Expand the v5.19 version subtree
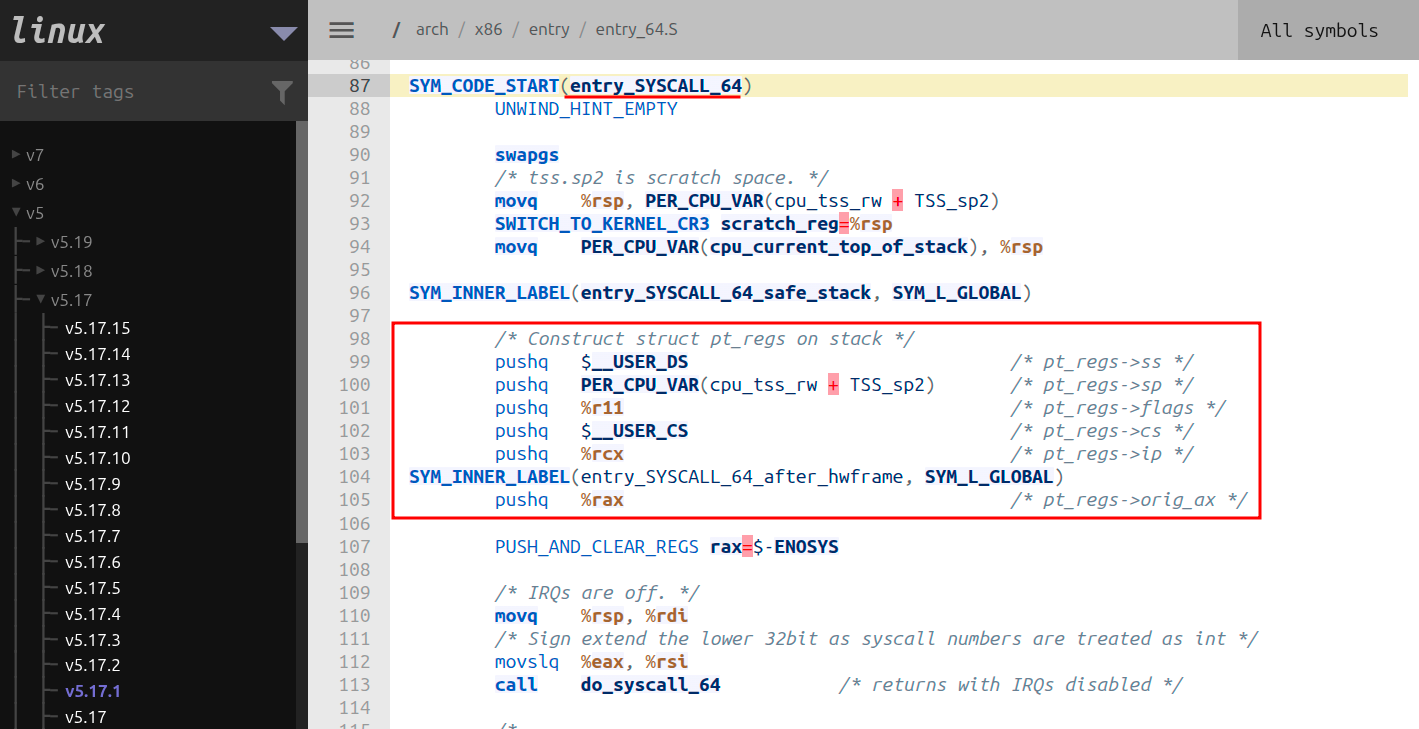 pos(41,242)
